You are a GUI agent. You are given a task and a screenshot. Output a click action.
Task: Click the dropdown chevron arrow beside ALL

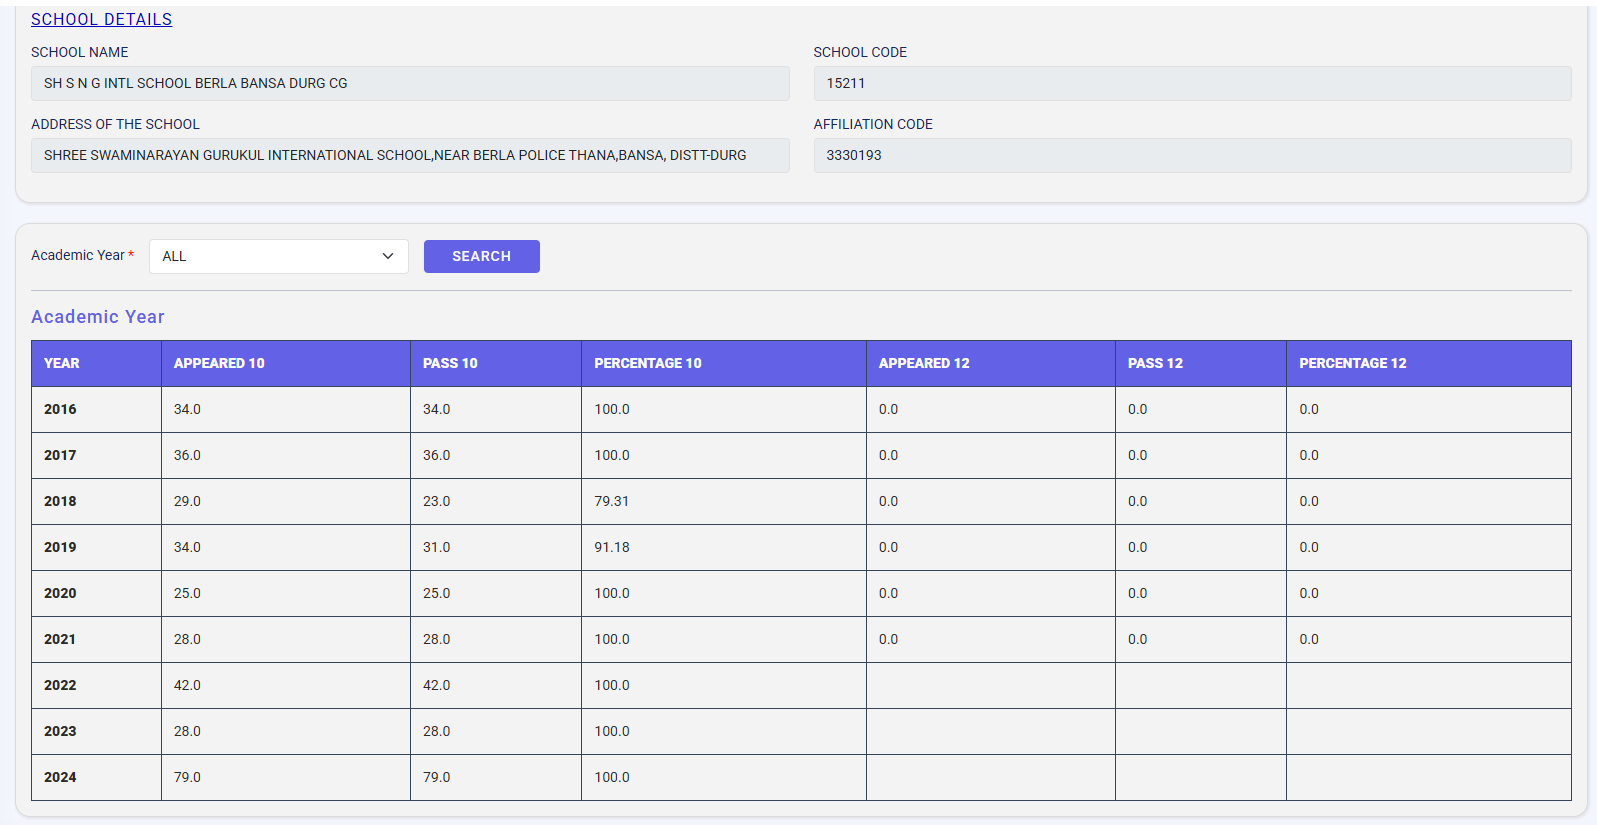click(388, 256)
